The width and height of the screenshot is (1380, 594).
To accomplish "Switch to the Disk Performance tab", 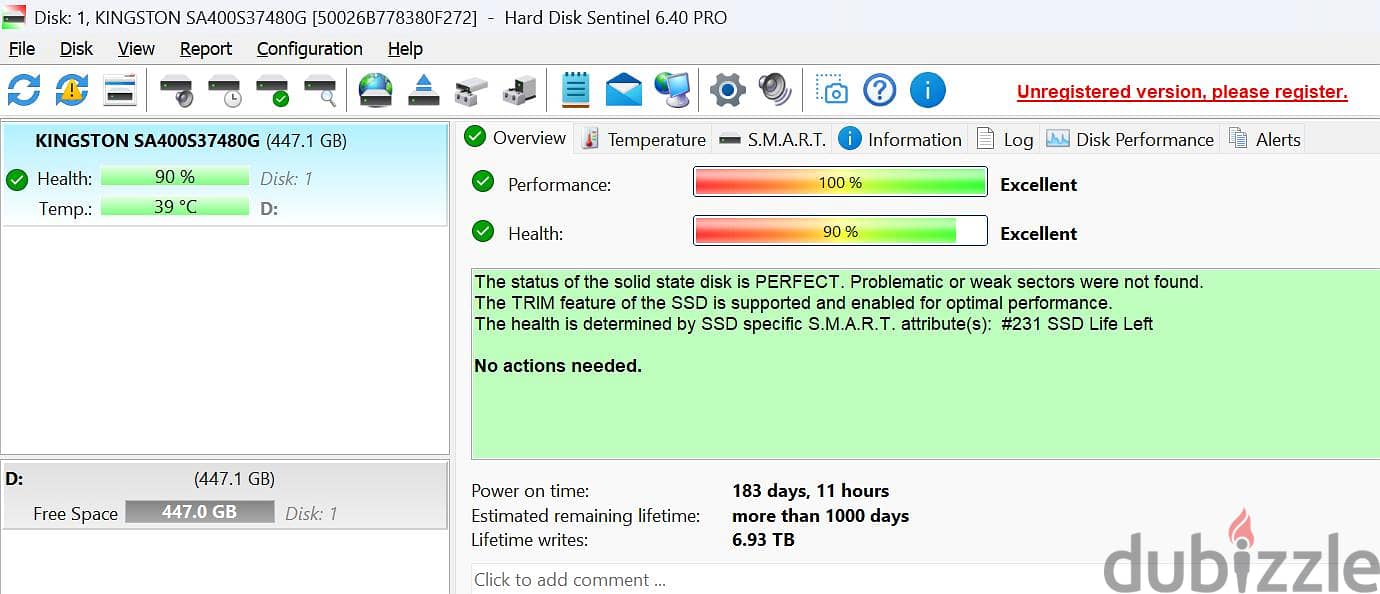I will (1130, 139).
